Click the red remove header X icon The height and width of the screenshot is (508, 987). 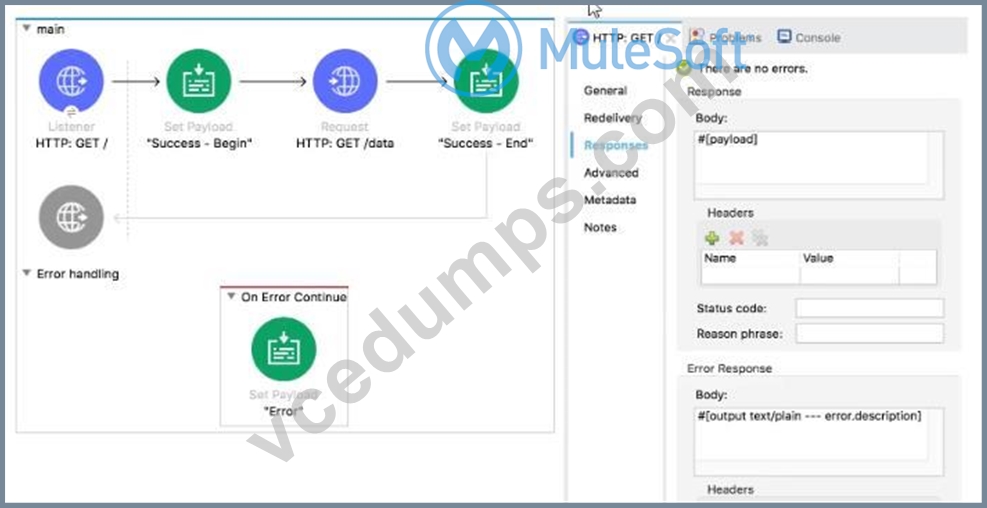[x=736, y=238]
